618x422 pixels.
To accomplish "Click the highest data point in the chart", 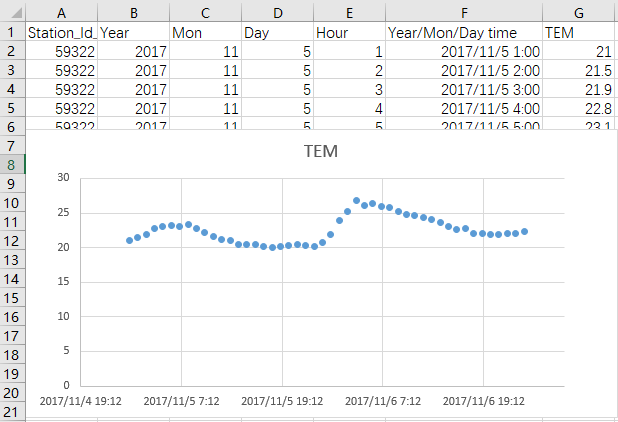I will [x=356, y=201].
